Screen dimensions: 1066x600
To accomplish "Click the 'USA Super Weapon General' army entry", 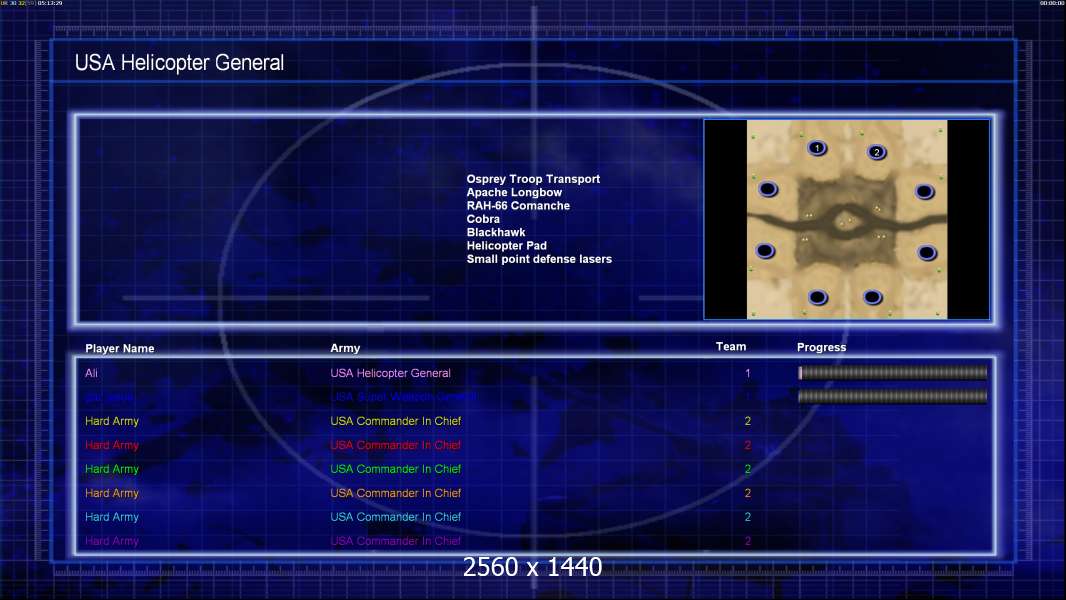I will pos(403,397).
